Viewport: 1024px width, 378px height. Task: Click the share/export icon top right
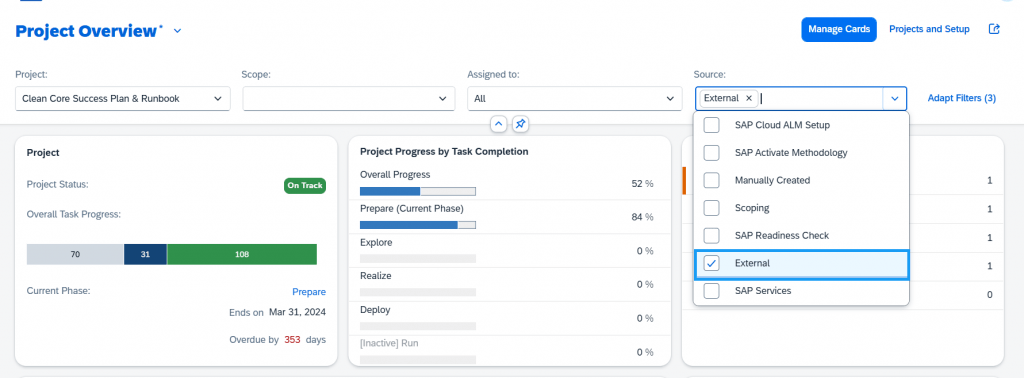(x=994, y=29)
